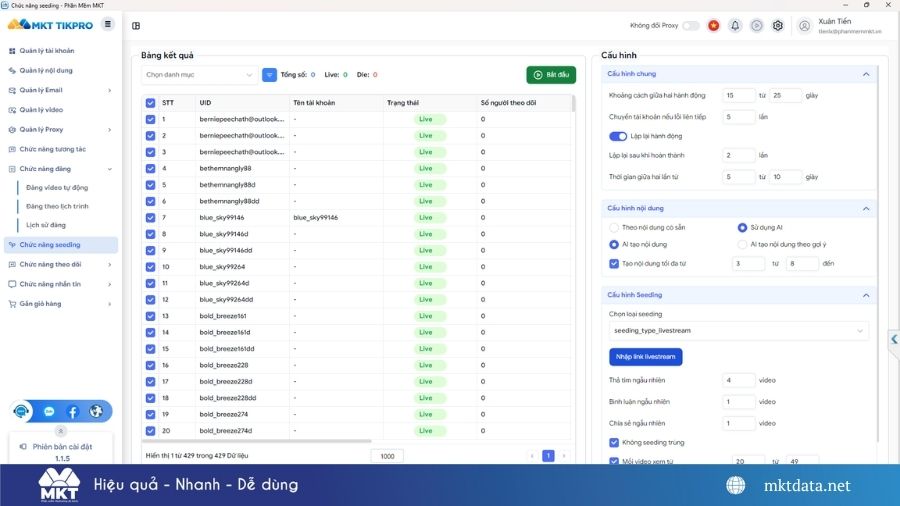Open Đăng video tự động submenu item
900x506 pixels.
[57, 188]
